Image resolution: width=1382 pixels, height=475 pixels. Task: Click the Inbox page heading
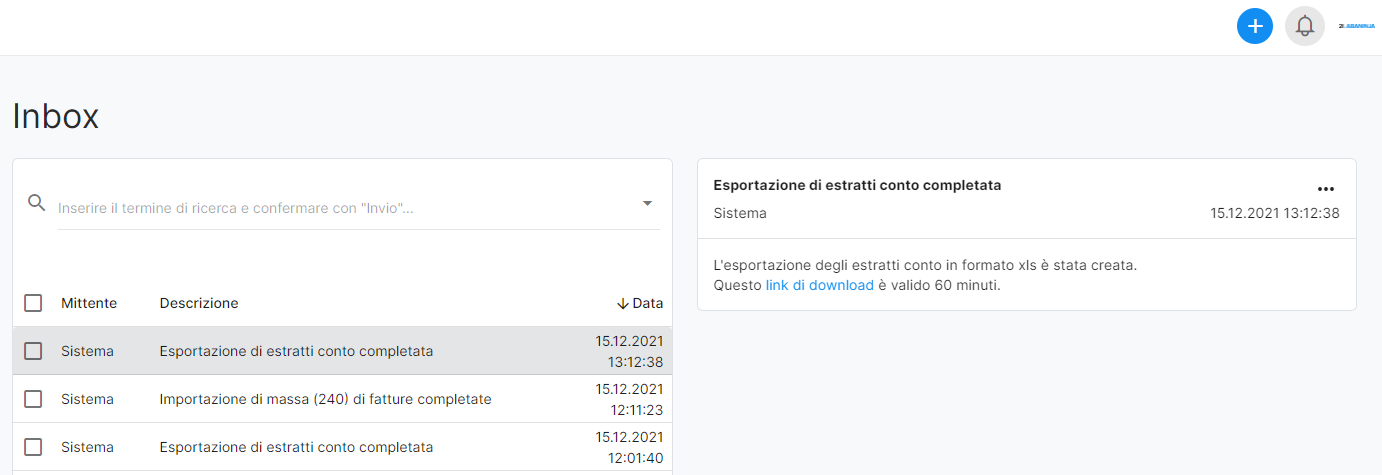56,116
